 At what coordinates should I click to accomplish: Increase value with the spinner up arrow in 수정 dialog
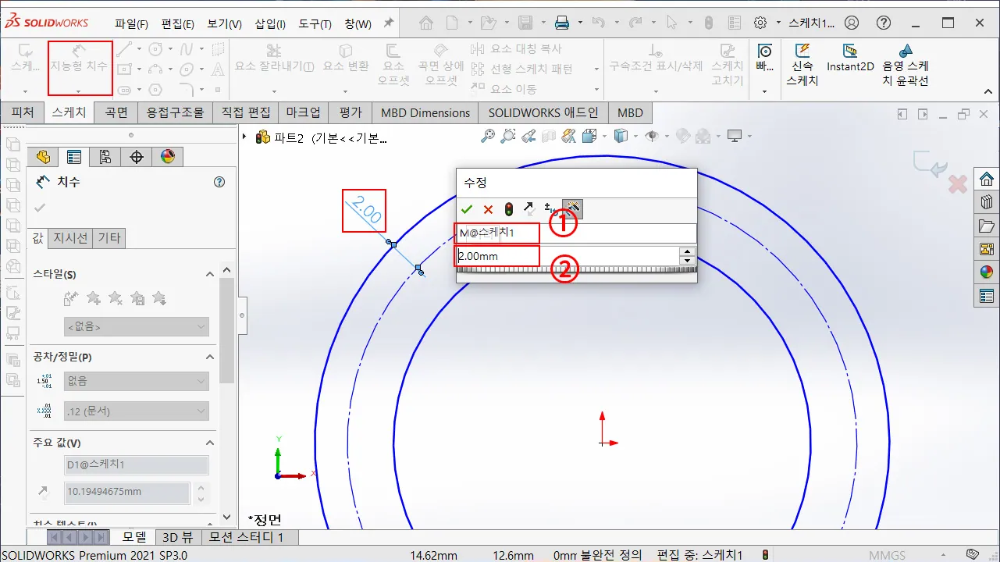[687, 251]
